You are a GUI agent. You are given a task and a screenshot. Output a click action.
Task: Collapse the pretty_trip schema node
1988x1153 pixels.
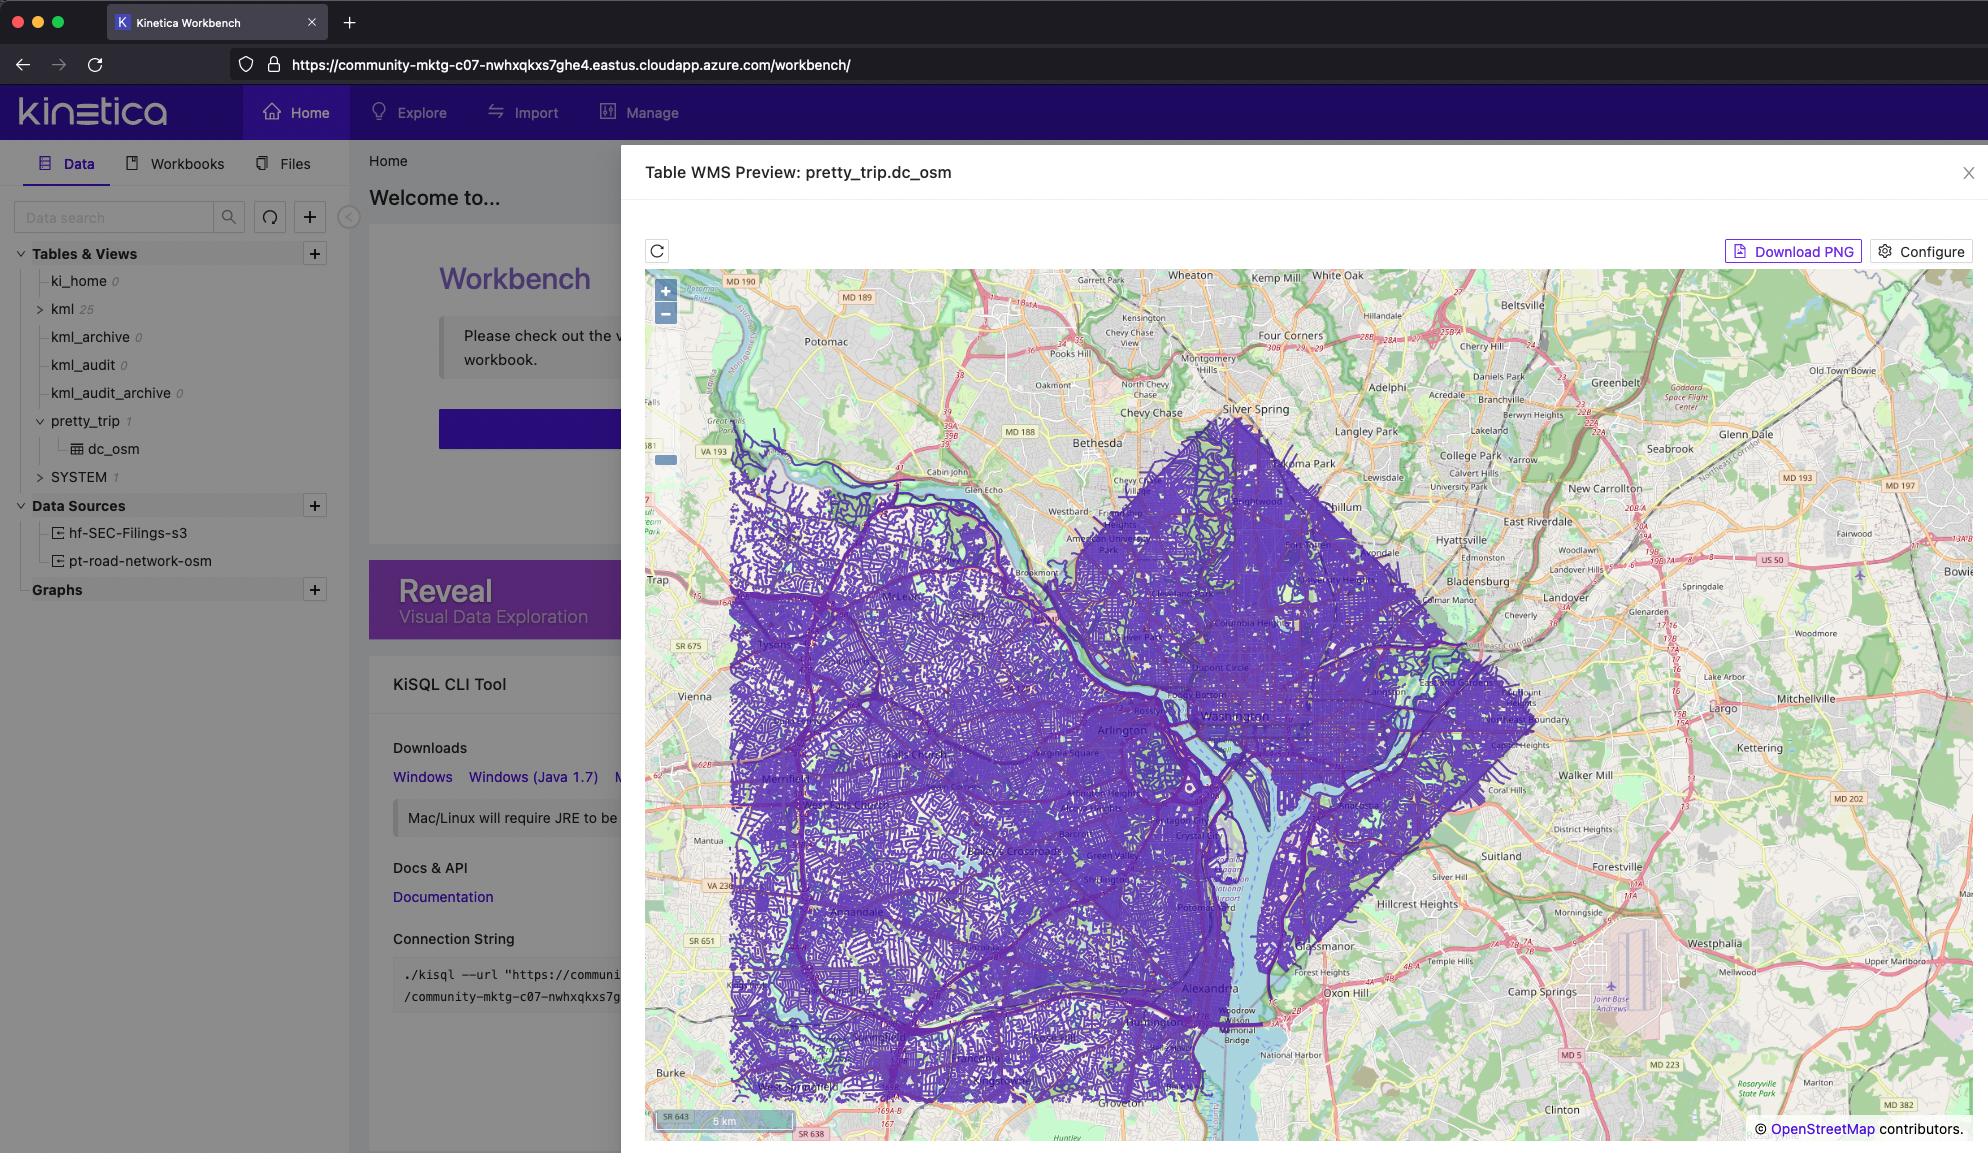(x=40, y=422)
